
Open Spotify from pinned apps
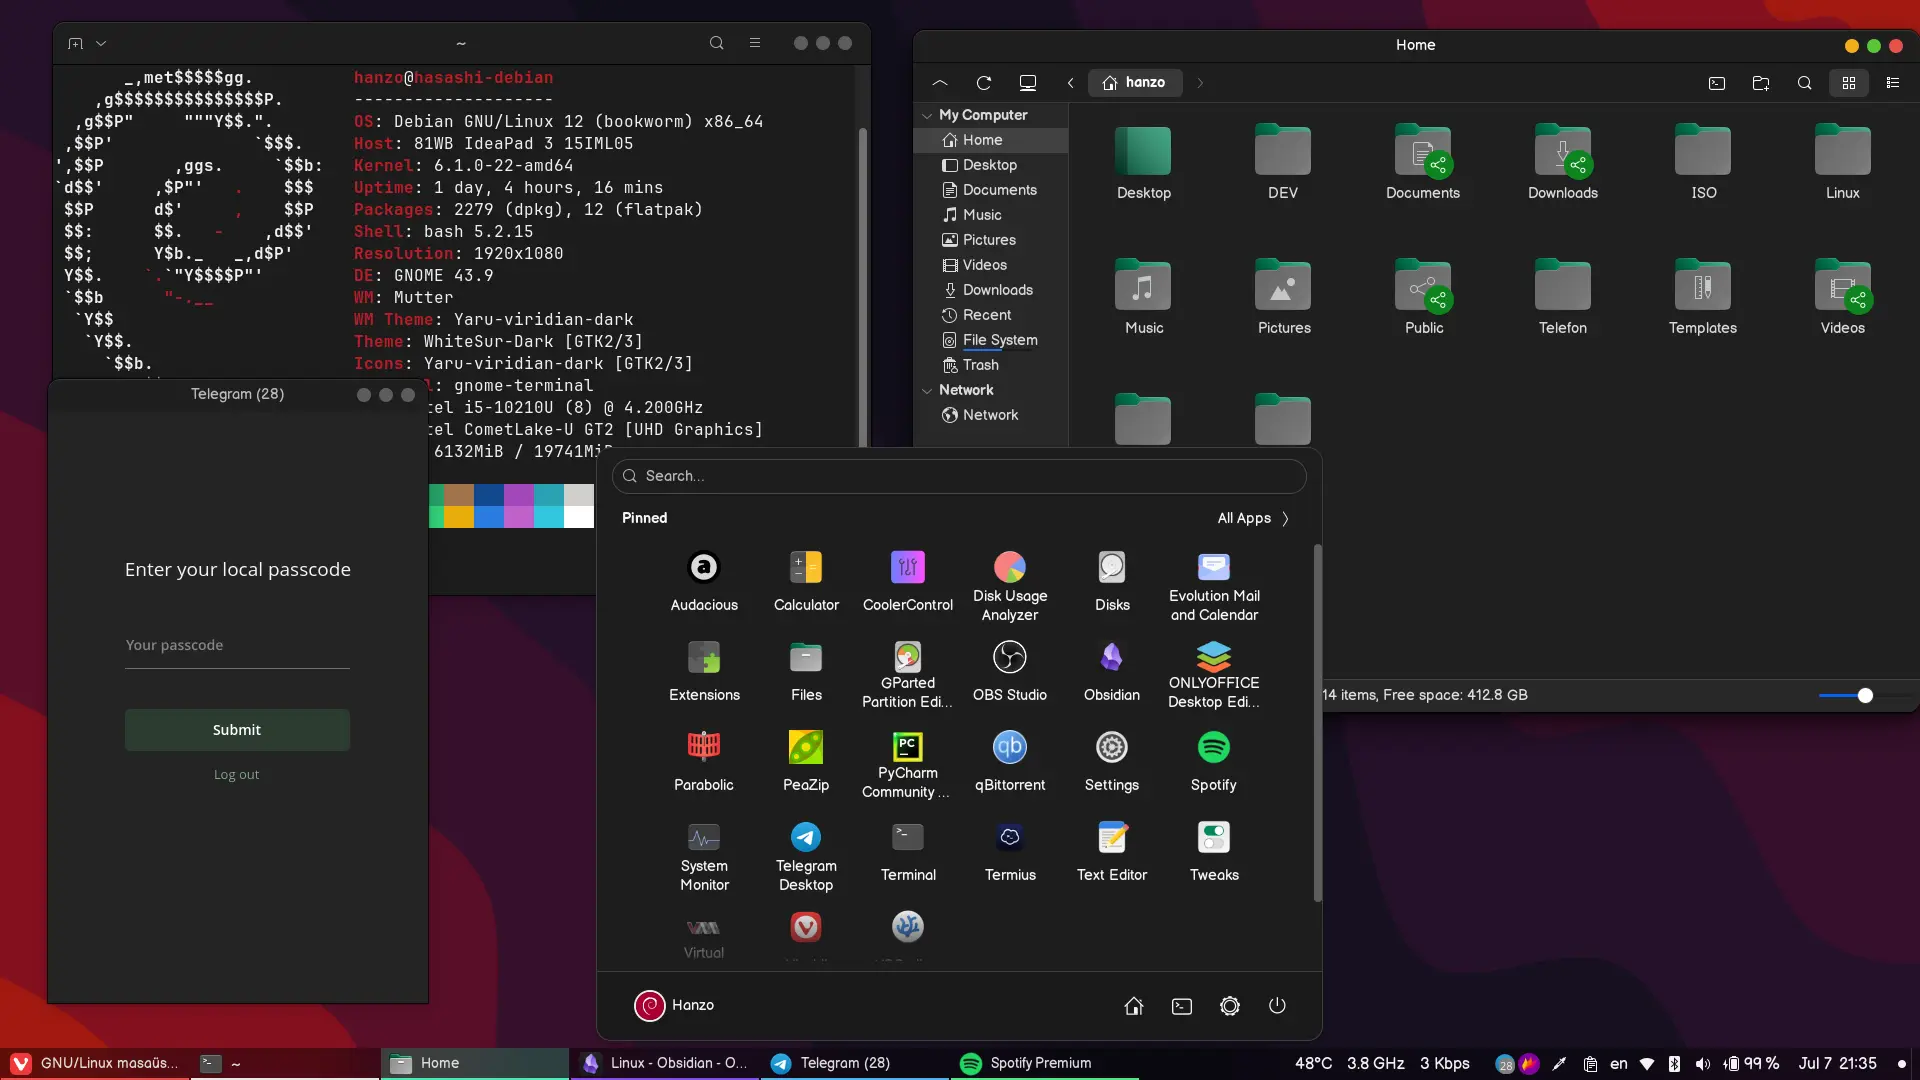(x=1214, y=760)
